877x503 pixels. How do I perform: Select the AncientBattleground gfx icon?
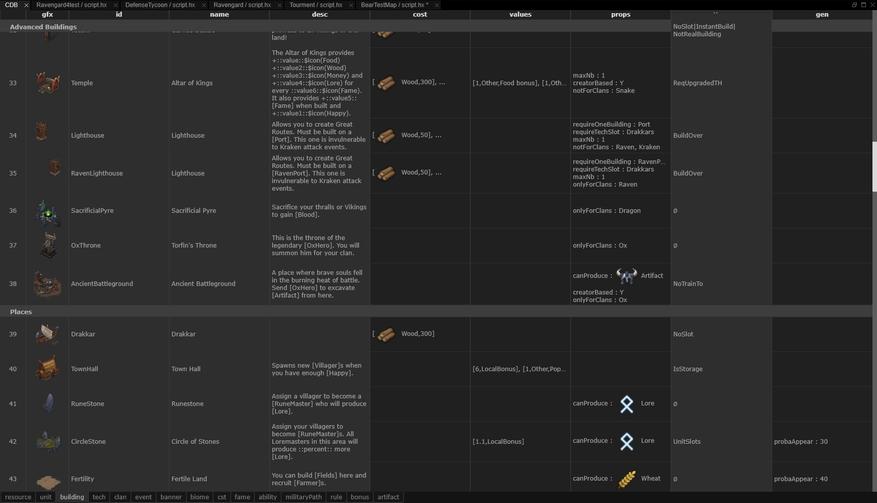click(x=47, y=284)
